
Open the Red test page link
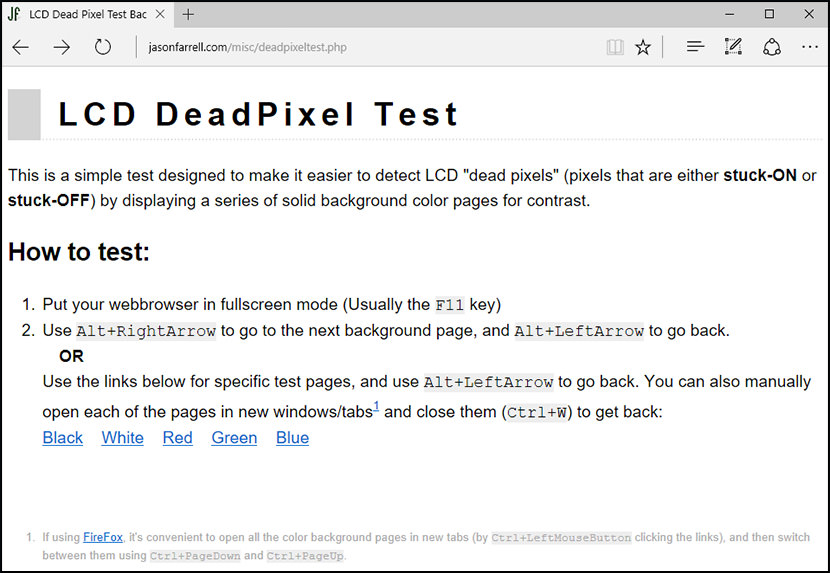pos(177,437)
